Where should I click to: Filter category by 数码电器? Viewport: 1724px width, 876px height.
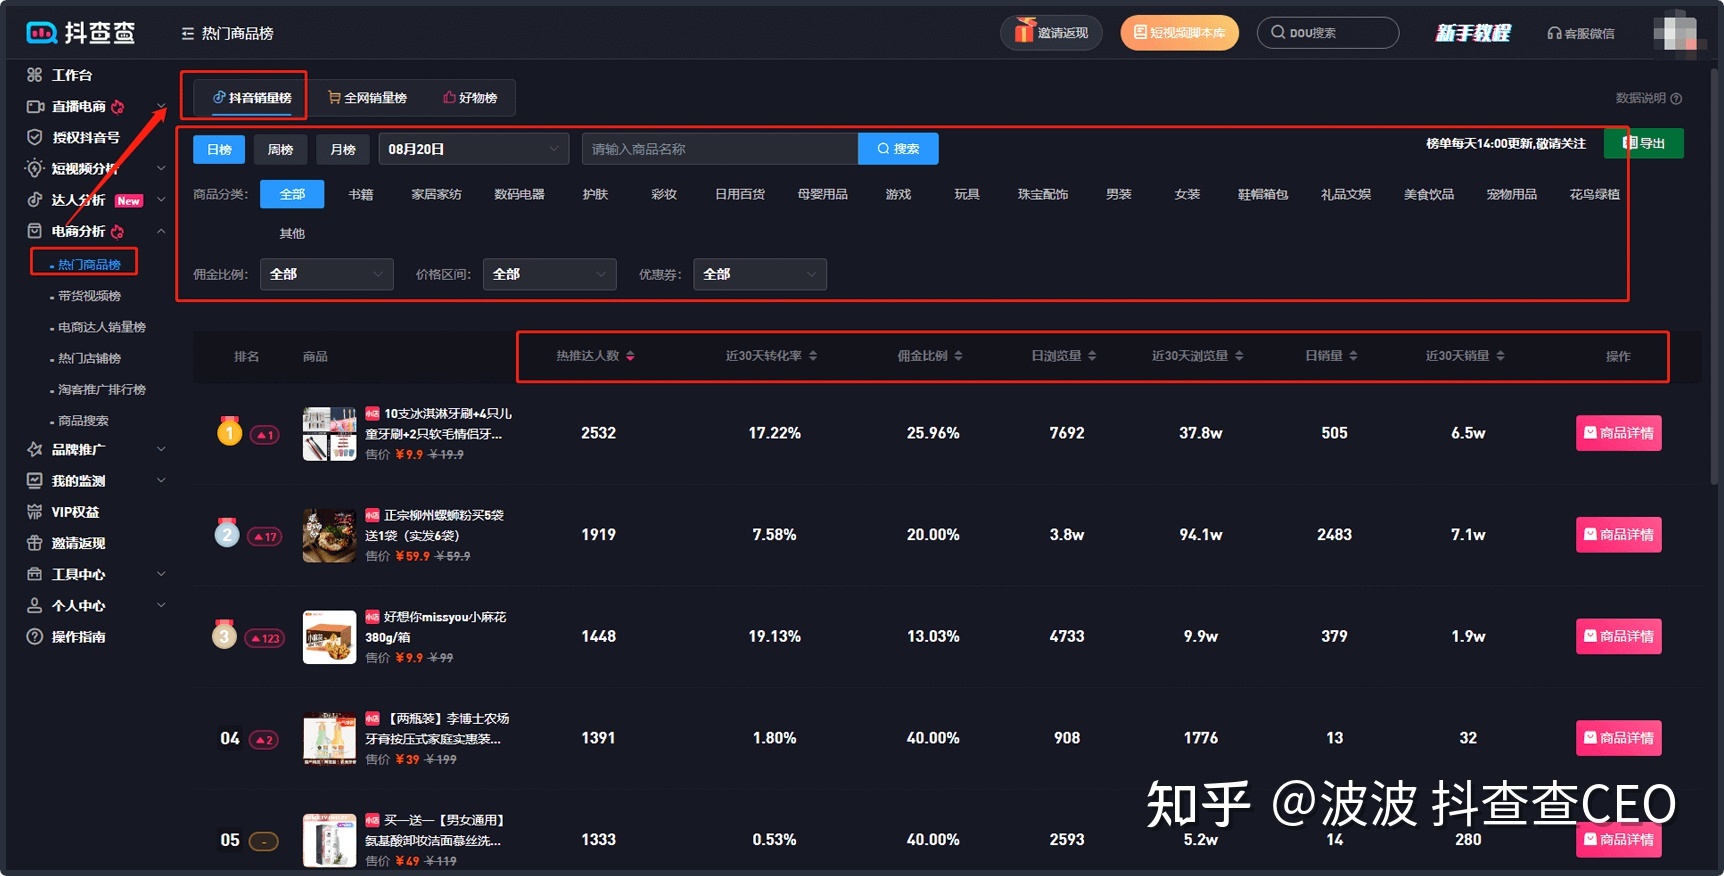point(519,194)
